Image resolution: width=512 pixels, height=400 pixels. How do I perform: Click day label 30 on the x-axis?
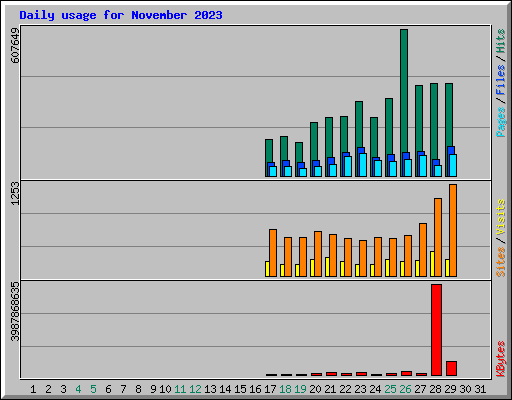tap(465, 389)
